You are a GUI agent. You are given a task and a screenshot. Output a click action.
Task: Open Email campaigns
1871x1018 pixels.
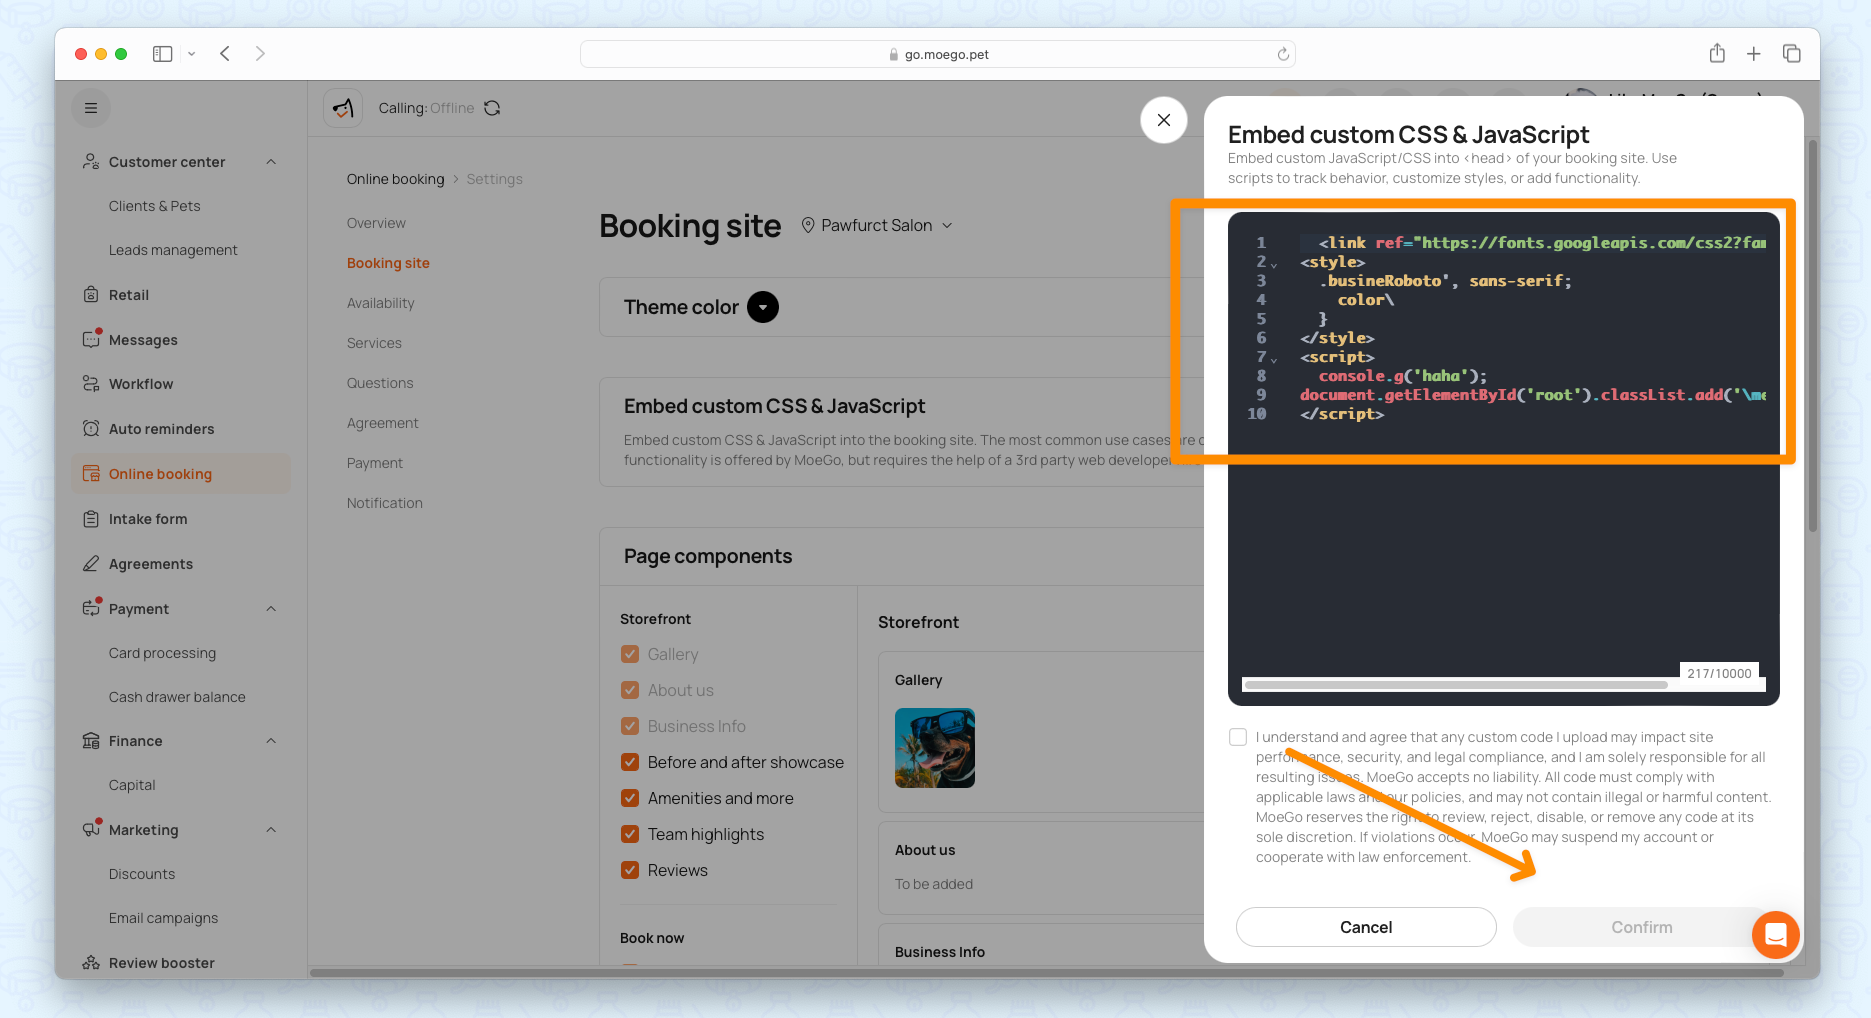[163, 918]
